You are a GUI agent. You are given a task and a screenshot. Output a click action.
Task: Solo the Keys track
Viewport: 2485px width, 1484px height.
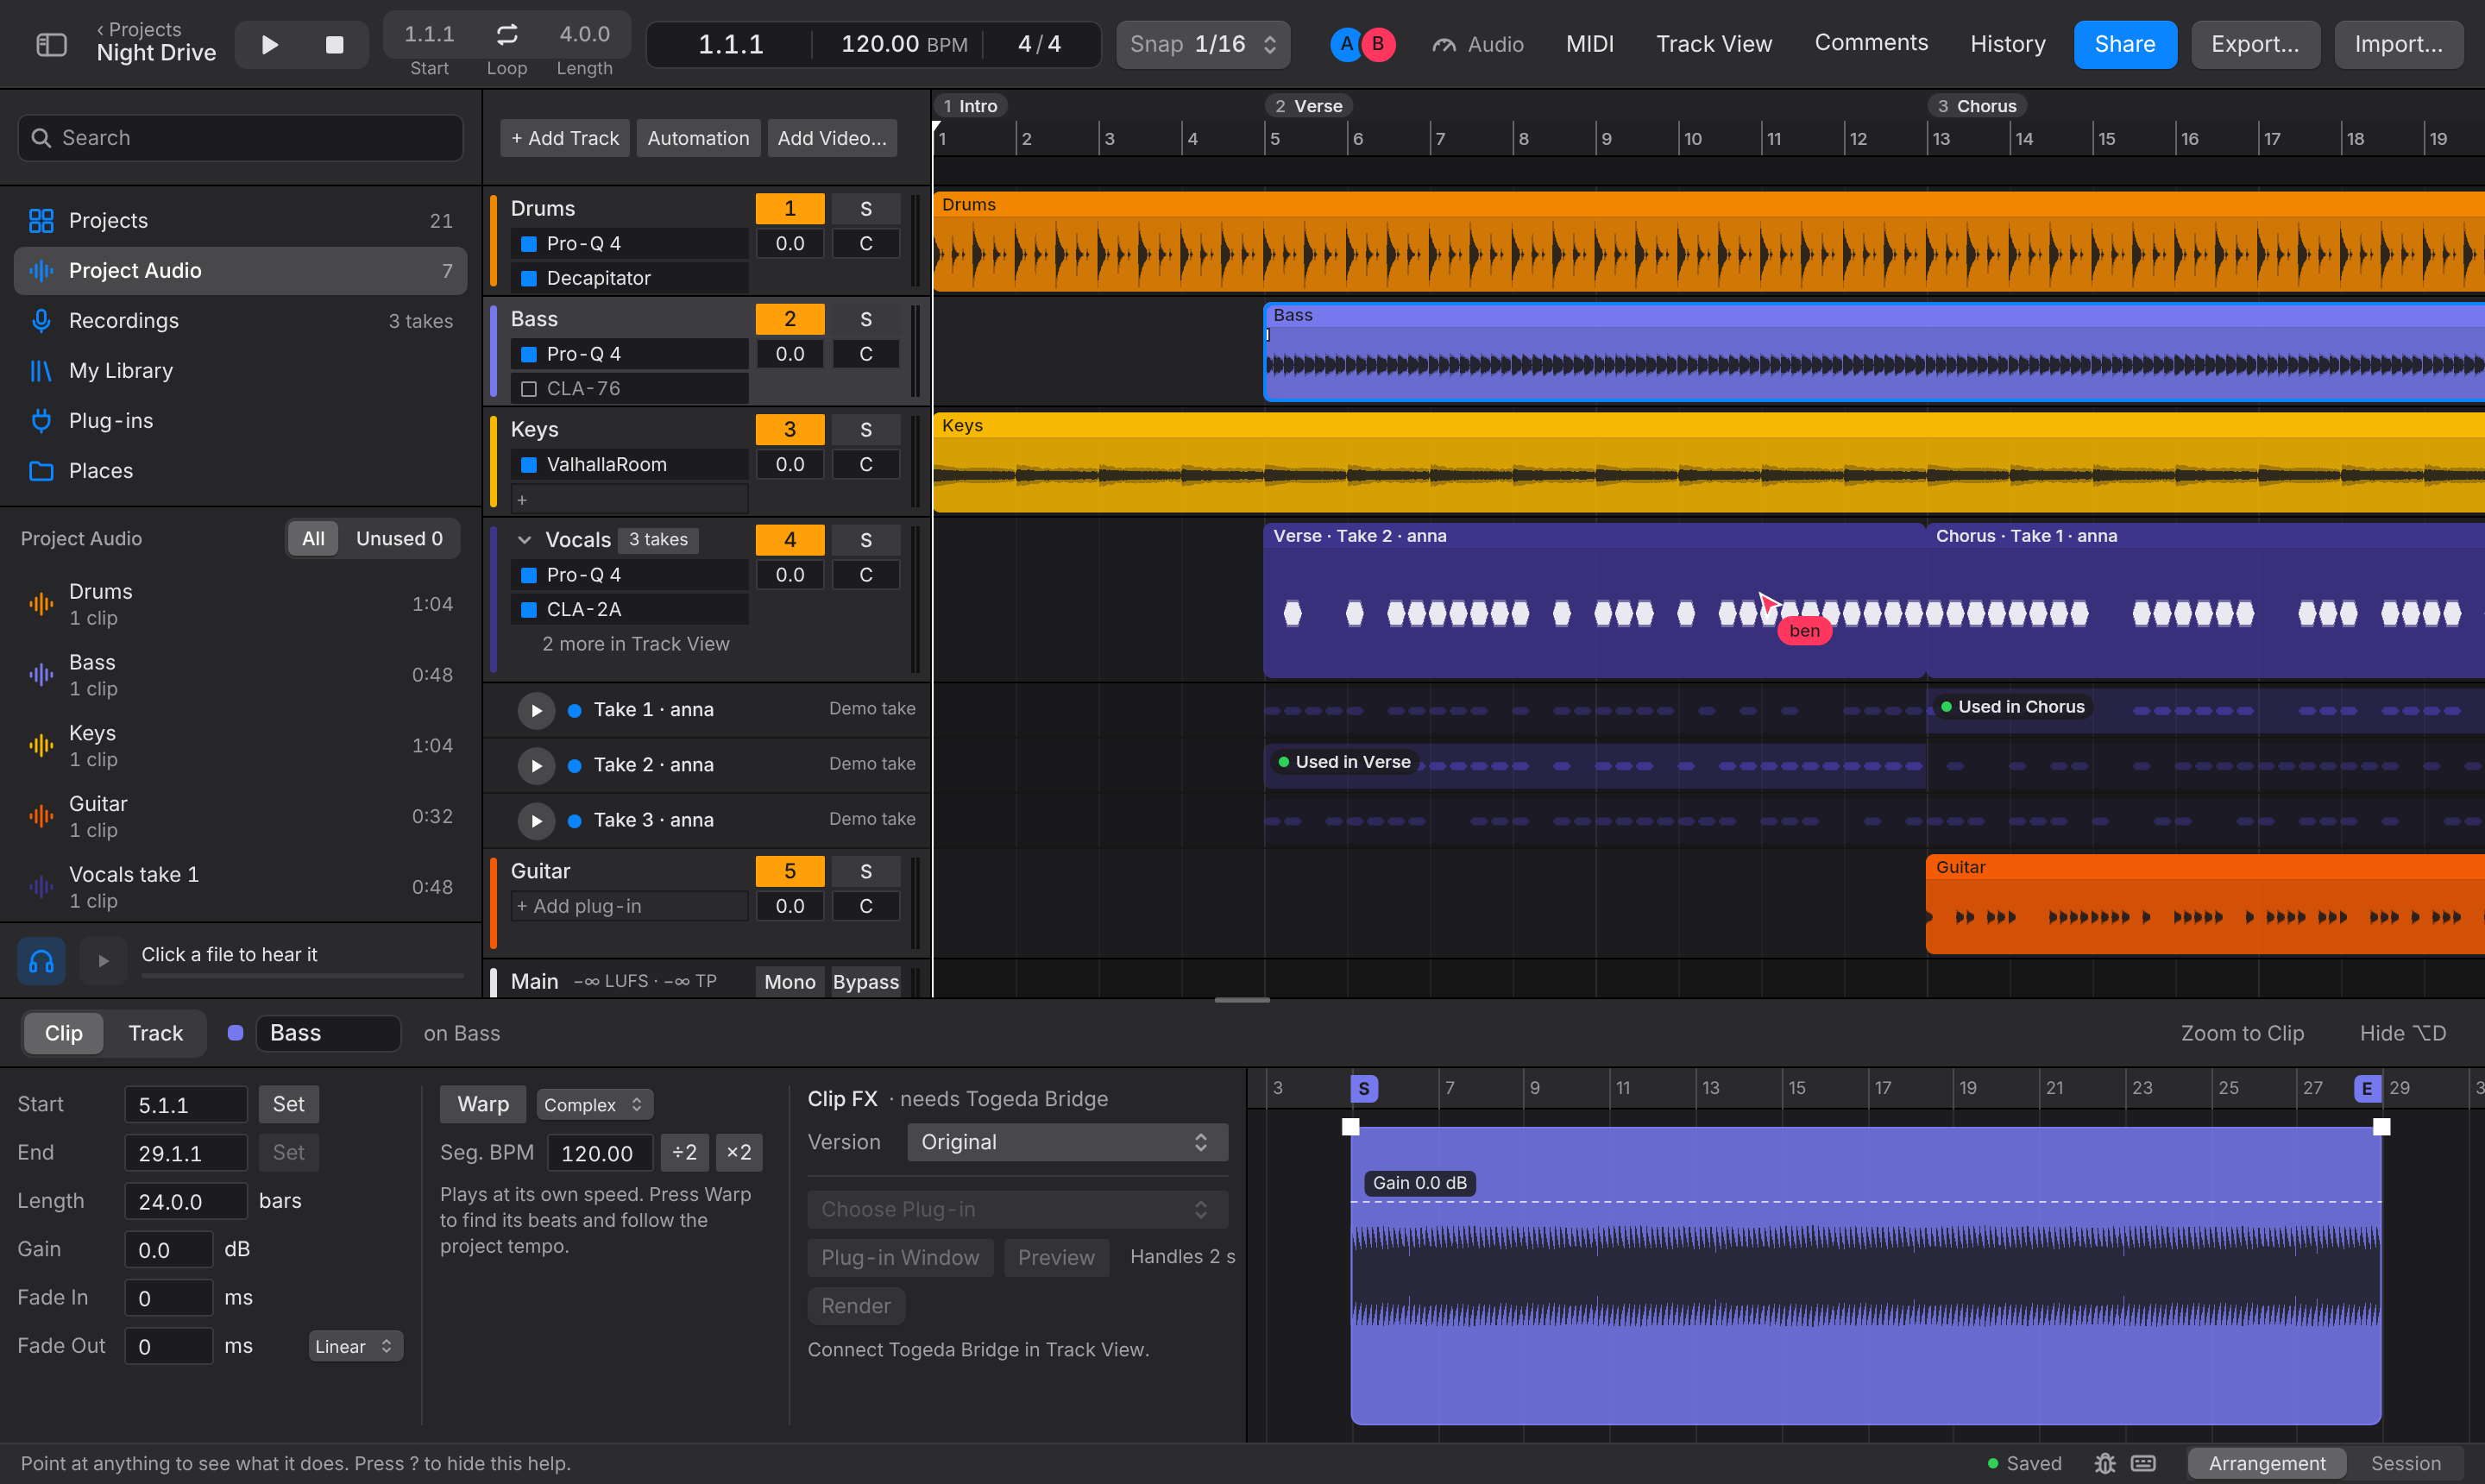[866, 430]
